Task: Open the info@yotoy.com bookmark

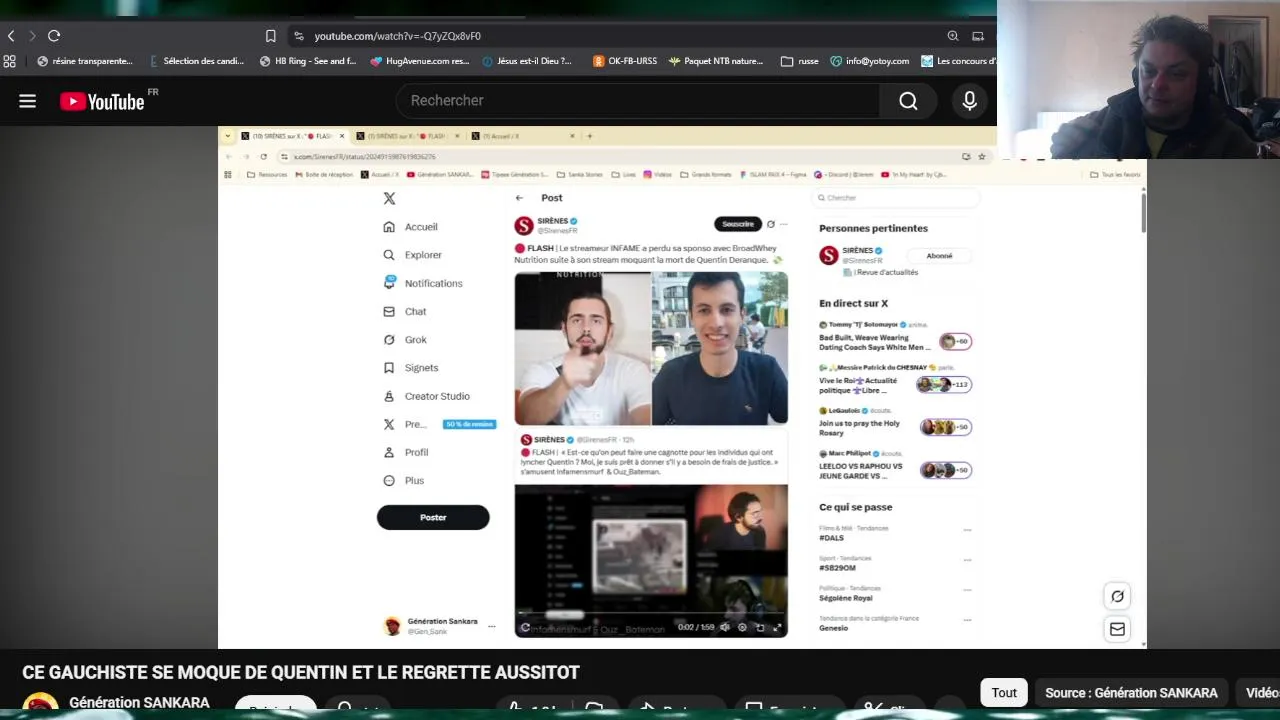Action: point(870,61)
